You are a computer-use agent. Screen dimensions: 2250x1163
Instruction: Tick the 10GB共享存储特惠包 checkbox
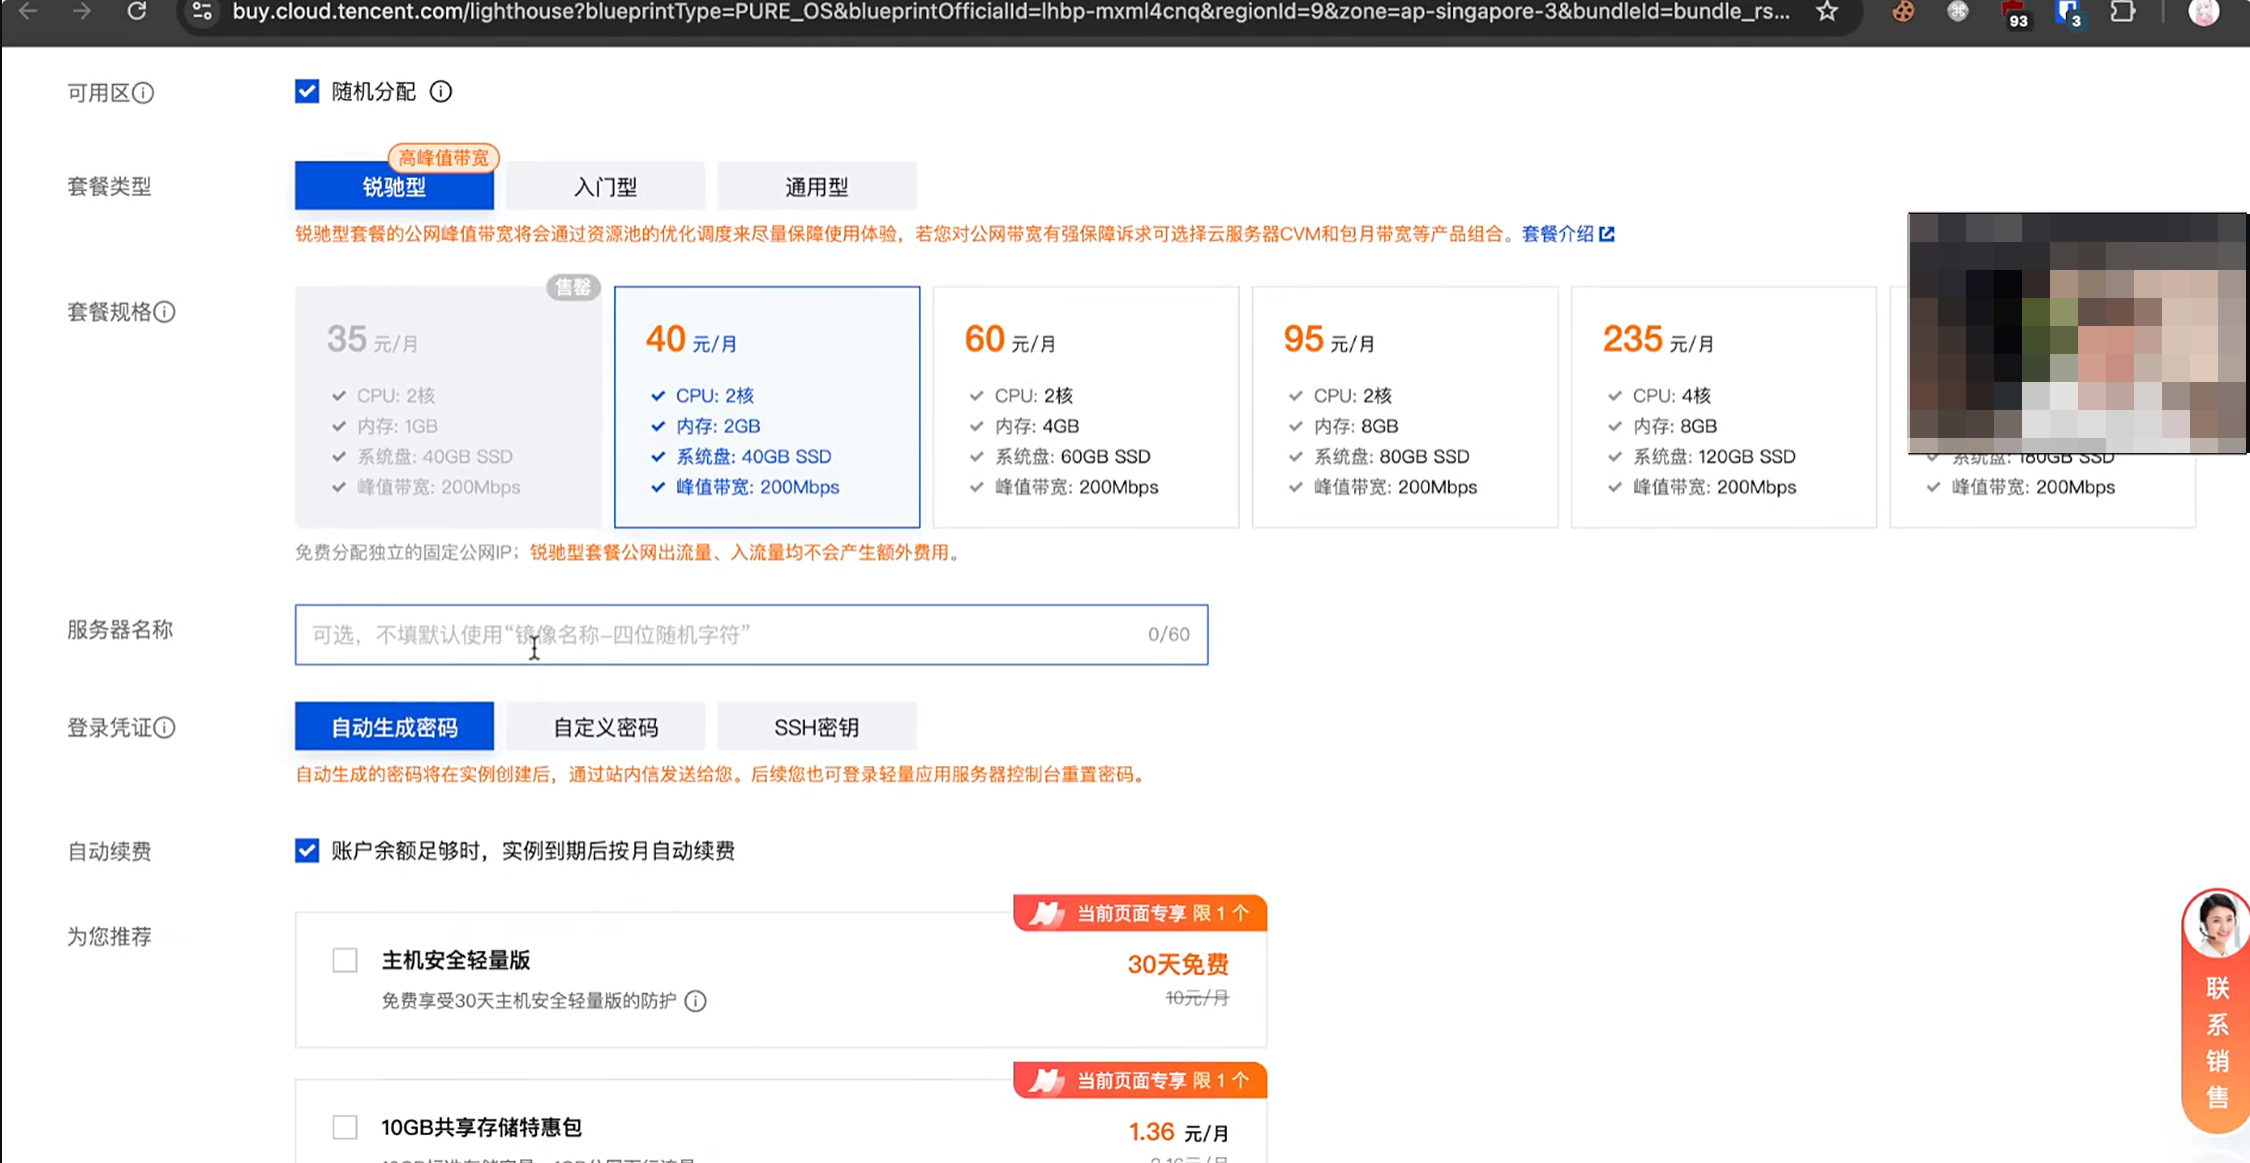tap(345, 1127)
